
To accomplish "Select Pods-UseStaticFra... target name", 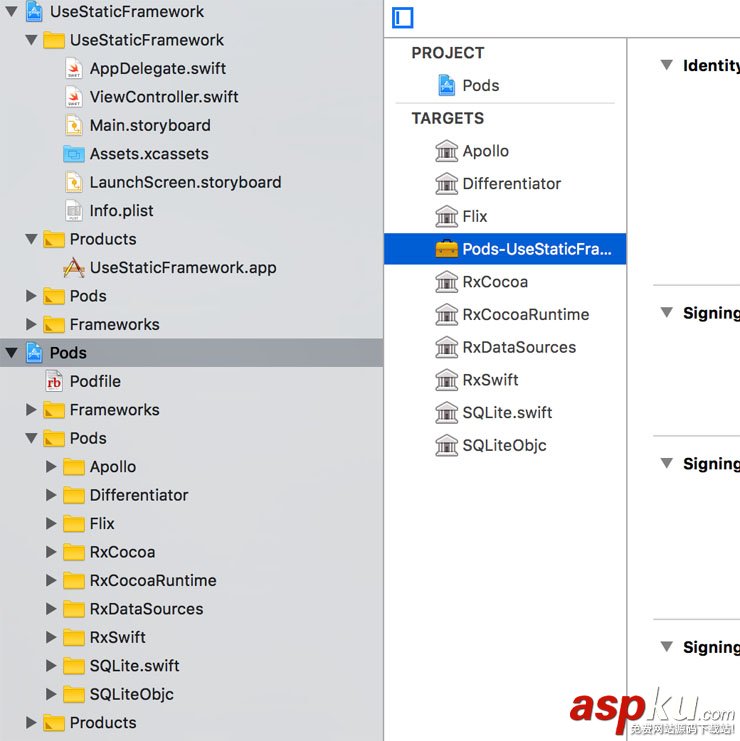I will pyautogui.click(x=537, y=249).
